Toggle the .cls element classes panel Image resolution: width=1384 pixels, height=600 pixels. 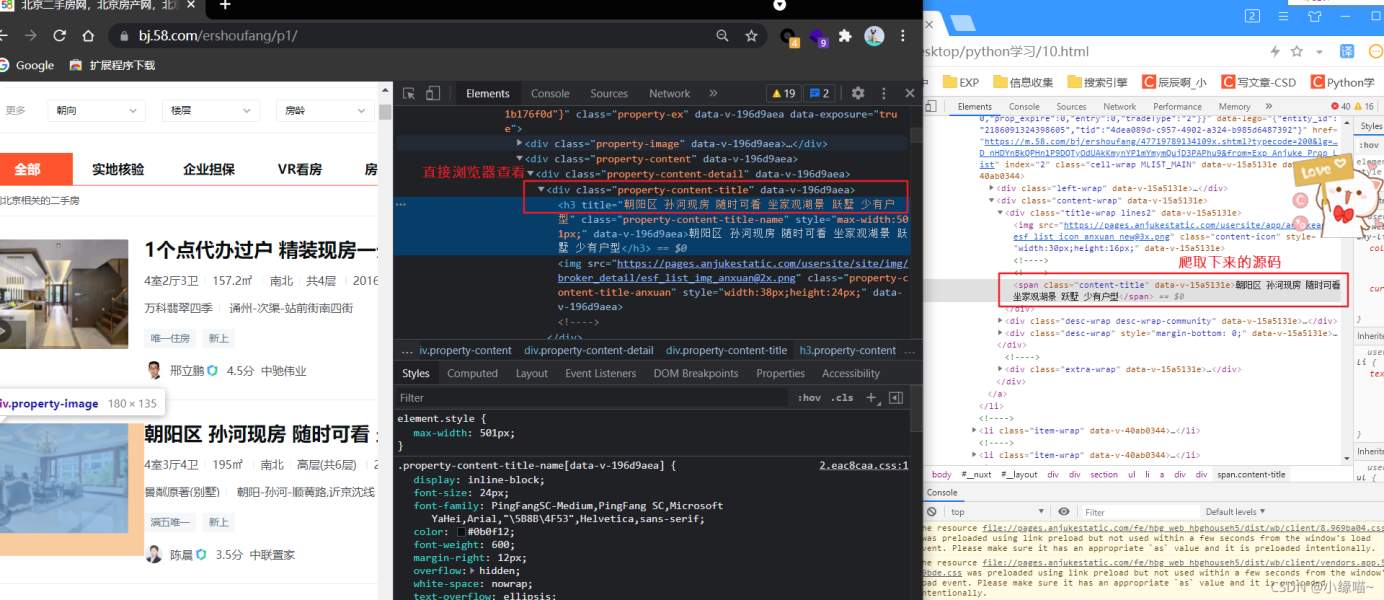click(842, 397)
